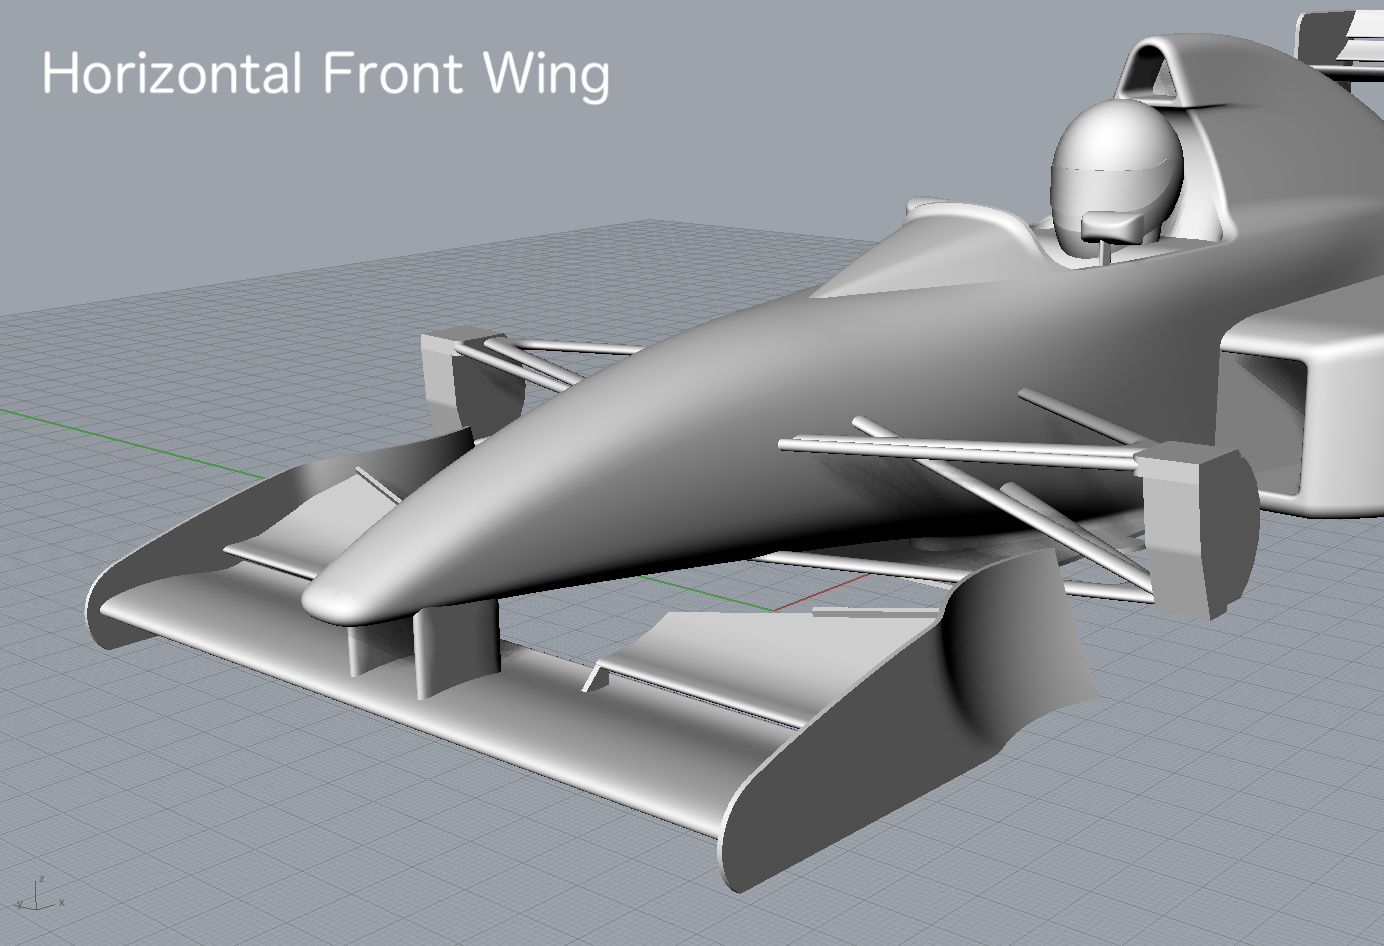This screenshot has width=1384, height=946.
Task: Select the driver's helmet on the car model
Action: (1115, 178)
